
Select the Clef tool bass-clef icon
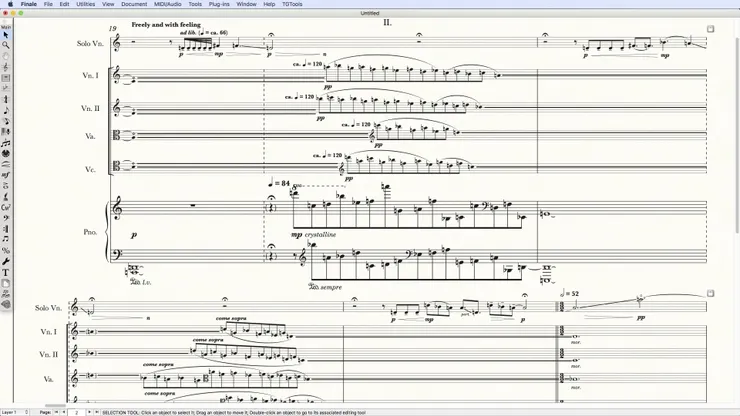(x=6, y=218)
